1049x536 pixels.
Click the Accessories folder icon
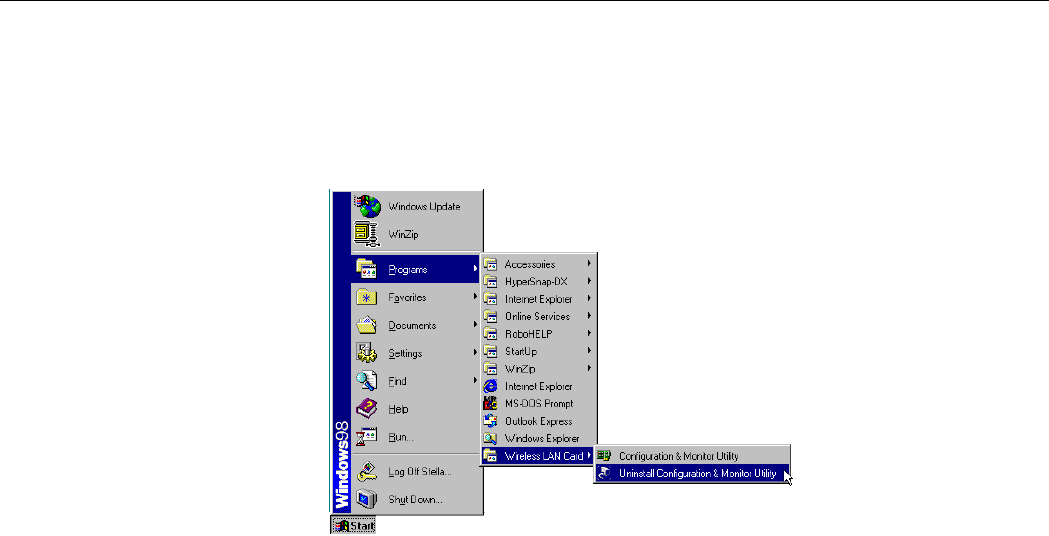tap(491, 264)
